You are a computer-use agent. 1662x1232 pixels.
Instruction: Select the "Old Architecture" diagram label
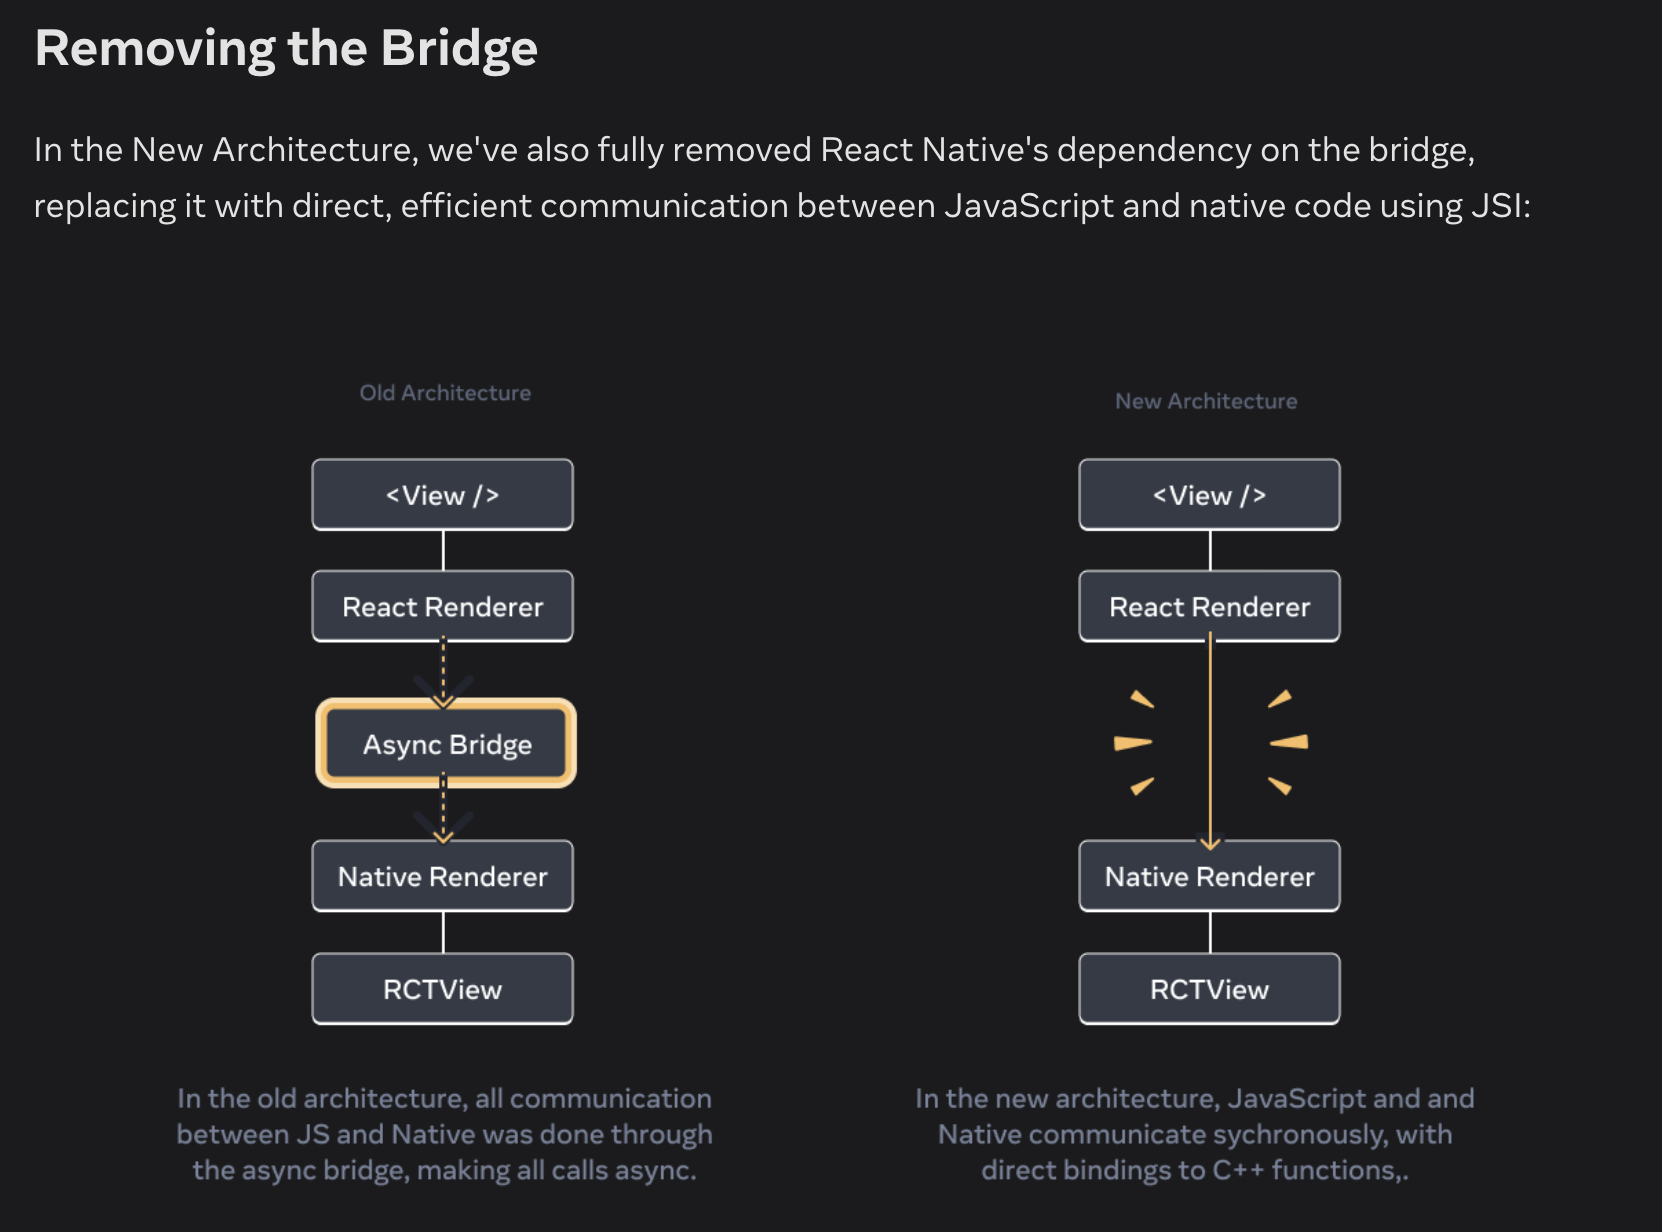(x=445, y=393)
